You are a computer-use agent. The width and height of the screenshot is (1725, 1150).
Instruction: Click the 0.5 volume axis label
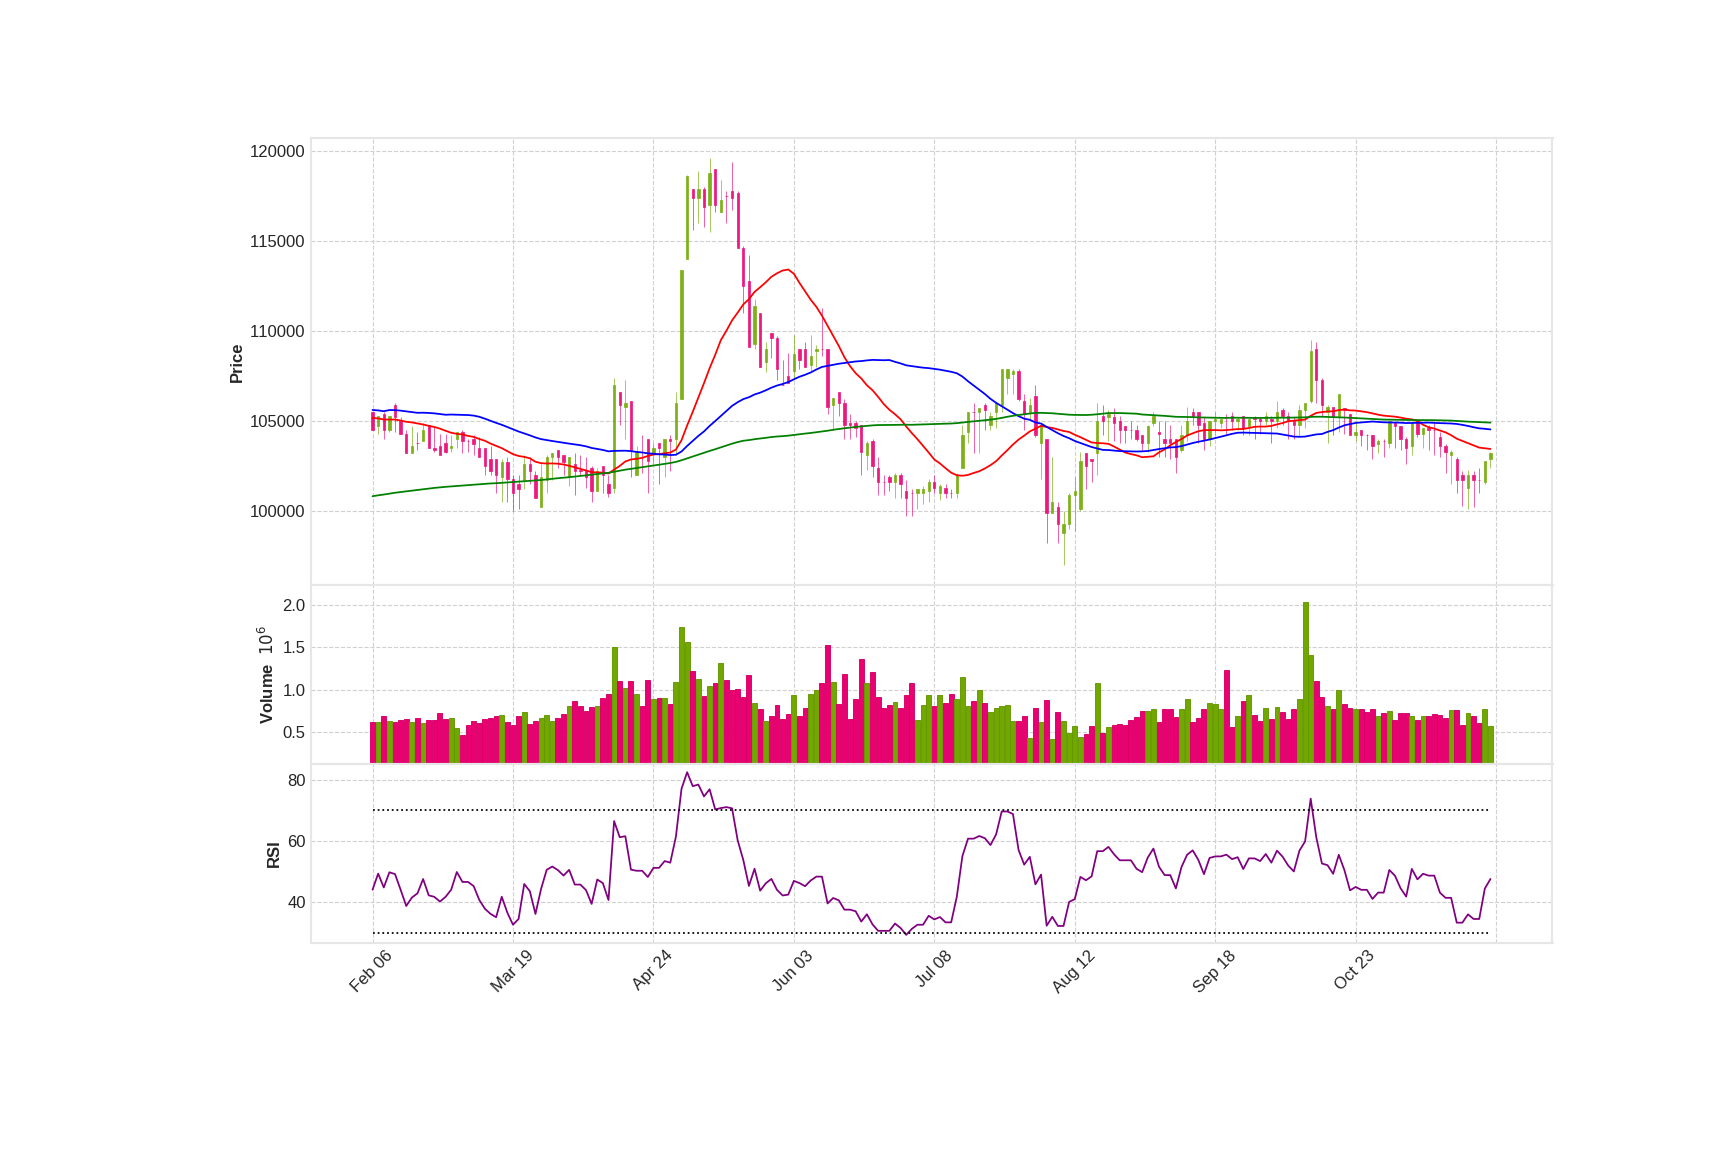[x=294, y=733]
